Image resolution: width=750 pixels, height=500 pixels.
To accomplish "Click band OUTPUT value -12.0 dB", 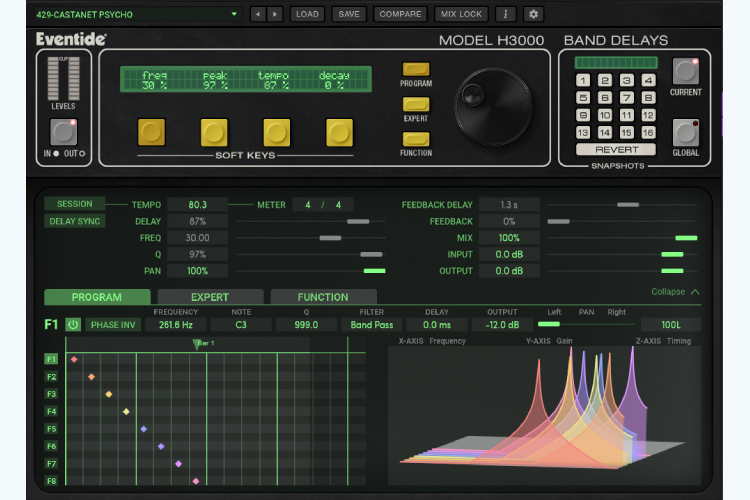I will point(502,325).
